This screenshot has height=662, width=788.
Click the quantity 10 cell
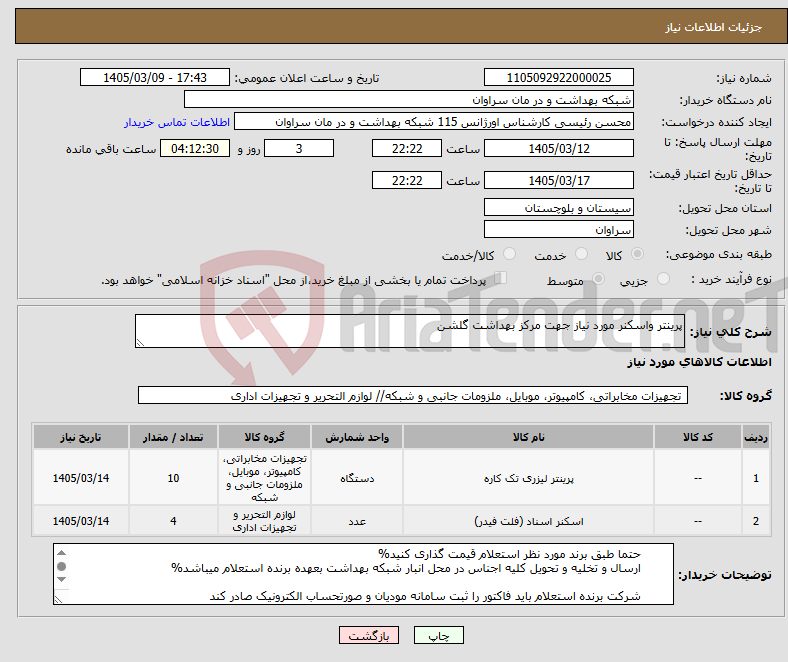[173, 478]
